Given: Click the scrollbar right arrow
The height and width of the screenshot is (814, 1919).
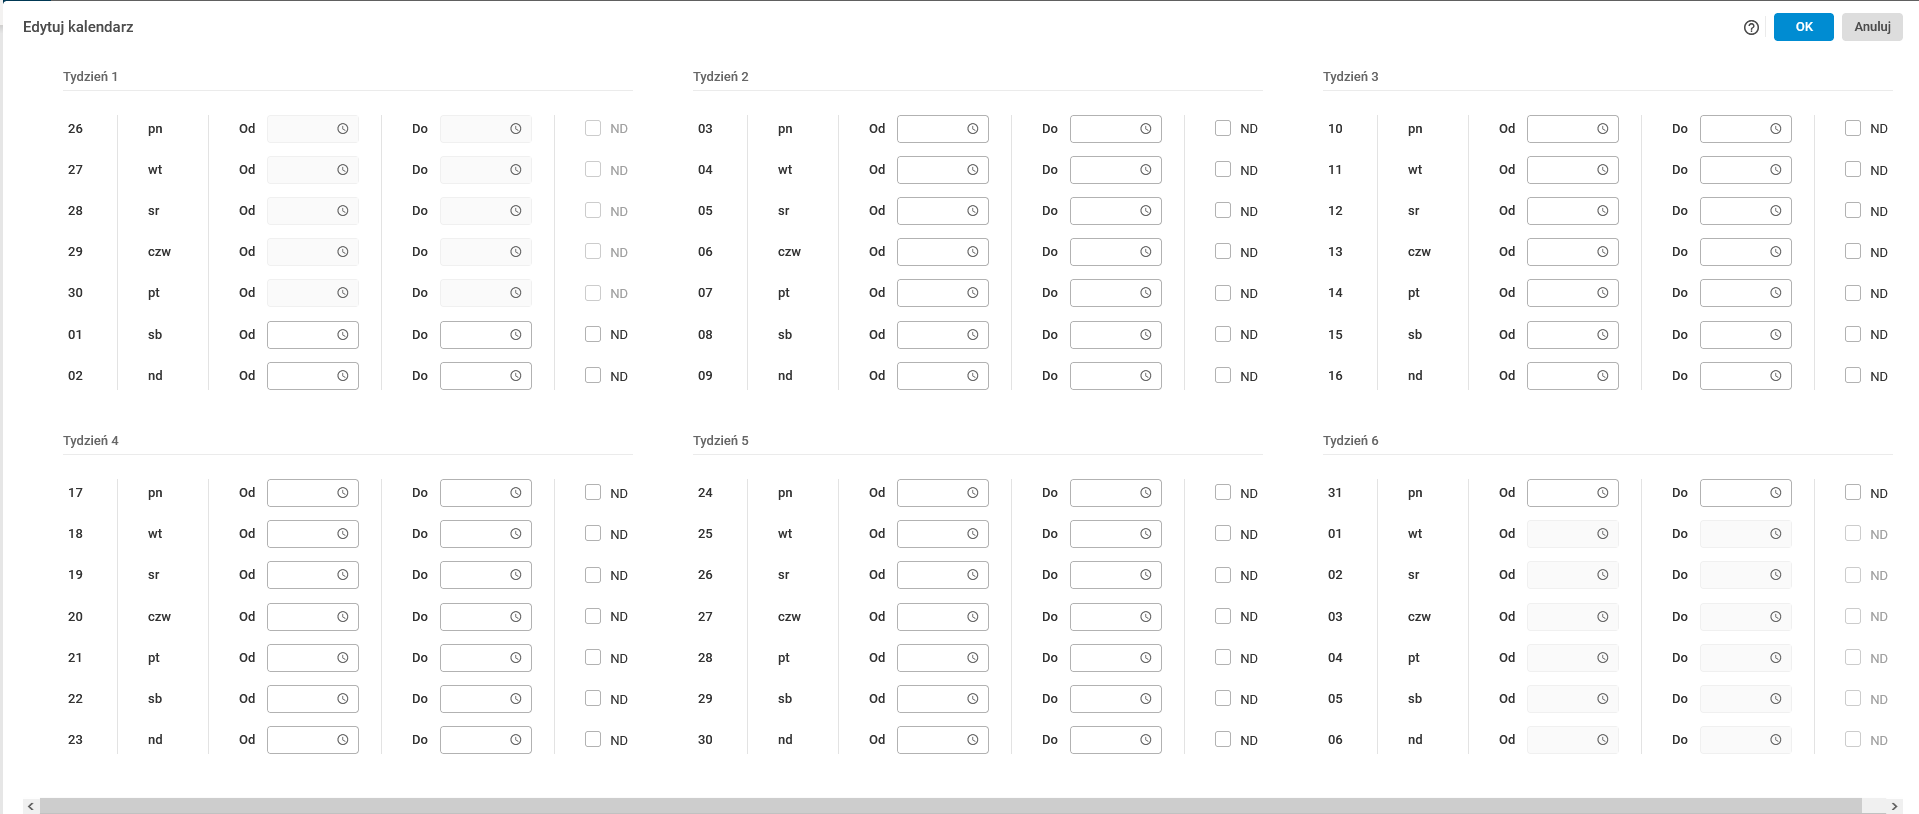Looking at the screenshot, I should coord(1894,806).
